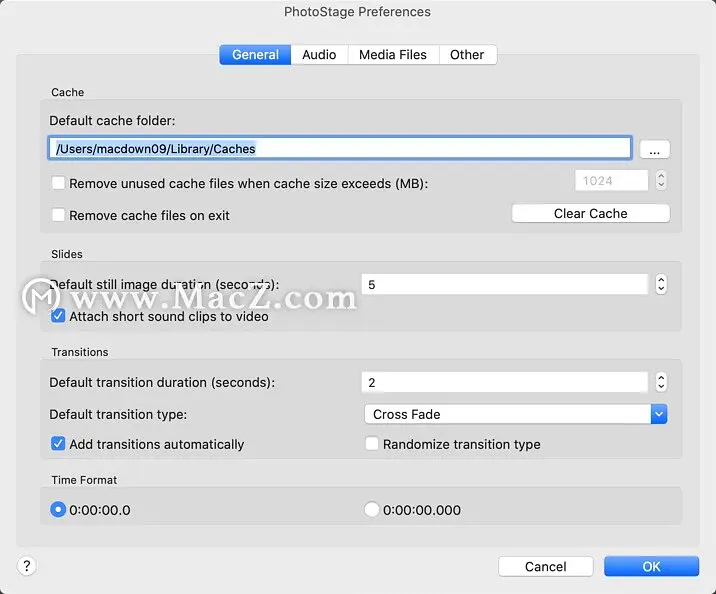This screenshot has width=716, height=594.
Task: Click the transition duration stepper
Action: click(x=661, y=382)
